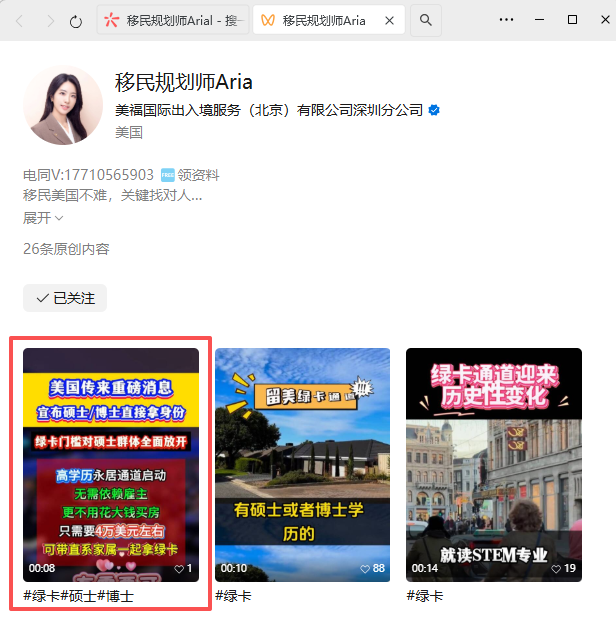Open the 领资料 link
Screen dimensions: 616x617
(198, 175)
